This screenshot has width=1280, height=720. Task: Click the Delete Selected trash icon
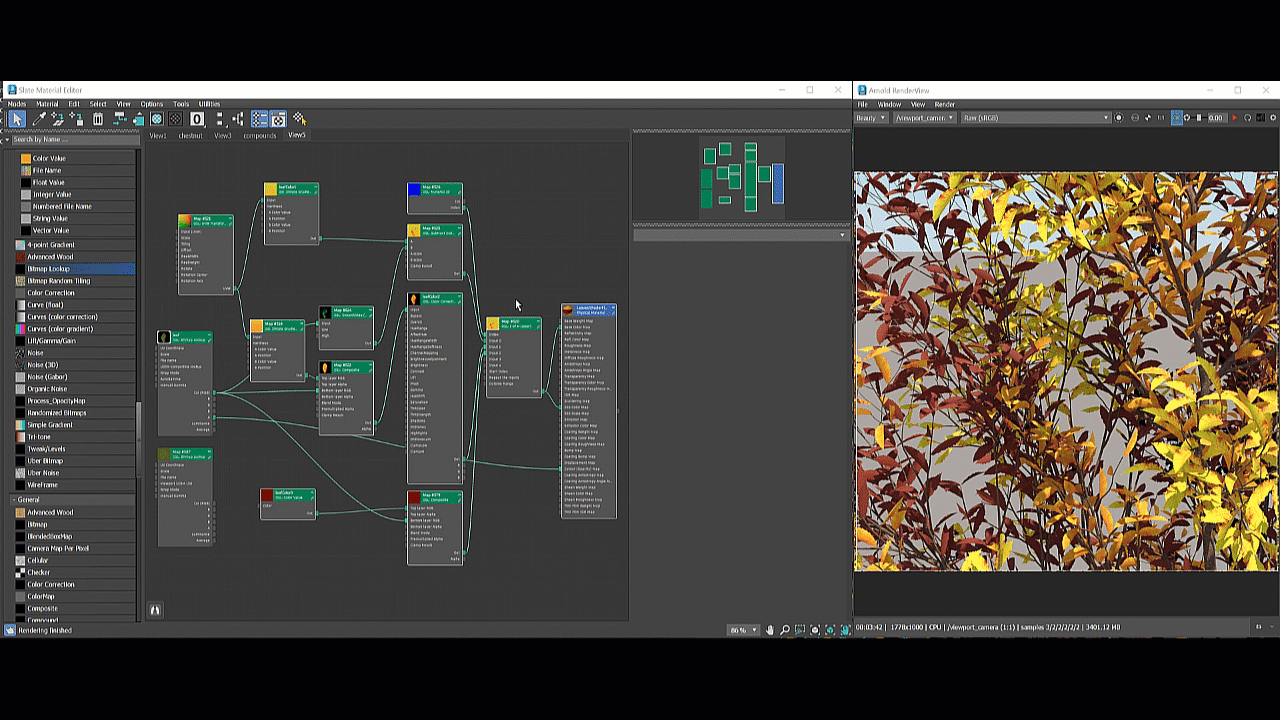point(98,119)
